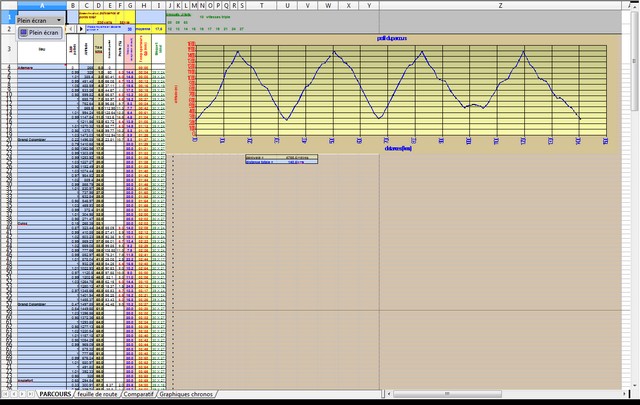Go to first sheet with tab navigation arrow
The width and height of the screenshot is (640, 405).
[x=3, y=395]
